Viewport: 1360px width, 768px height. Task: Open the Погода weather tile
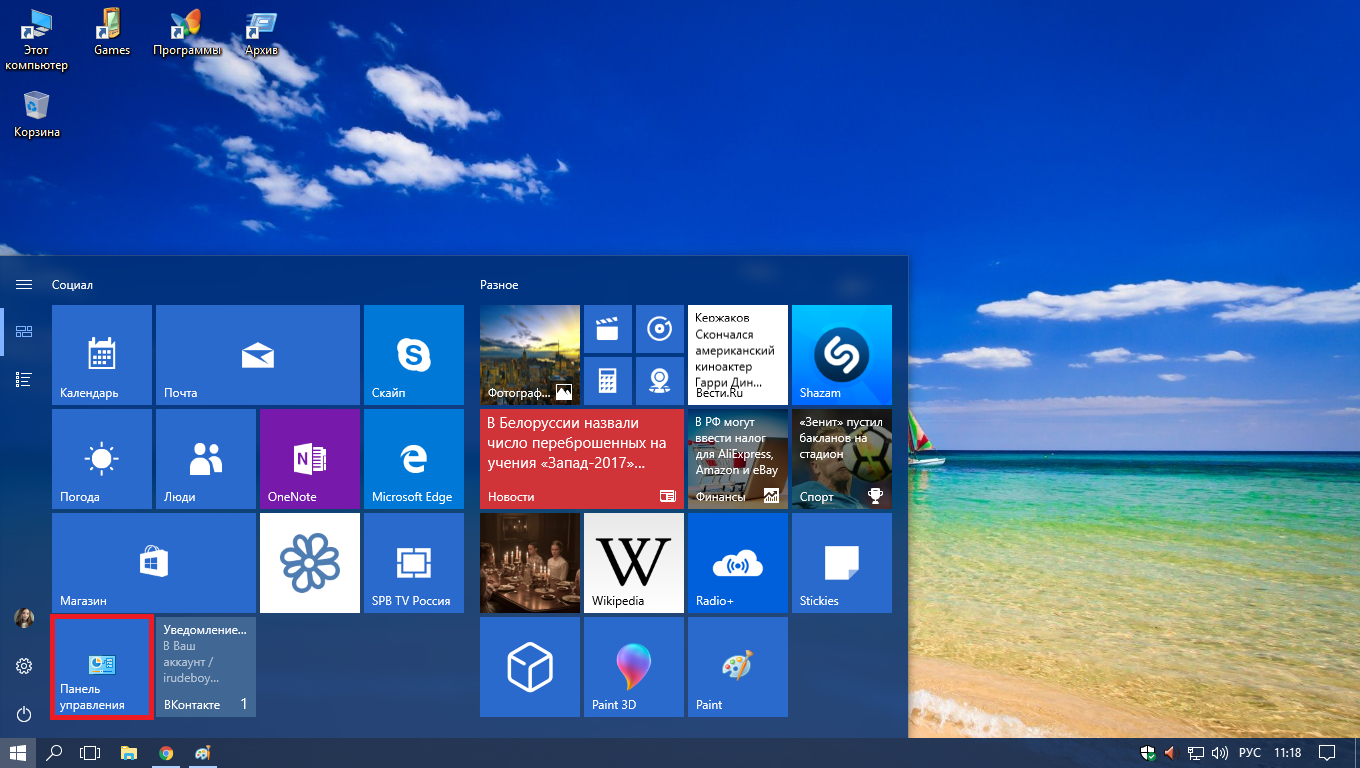click(102, 459)
